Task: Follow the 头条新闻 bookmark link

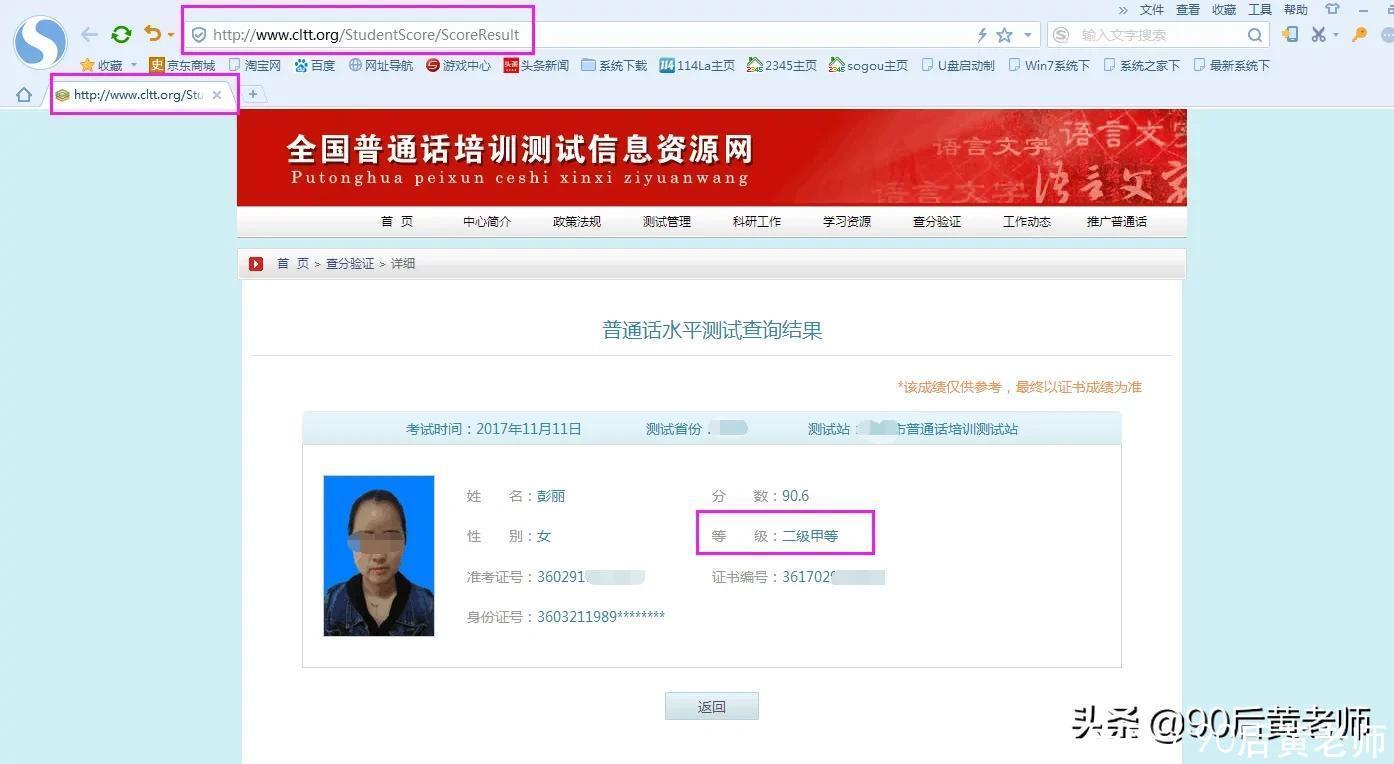Action: point(544,65)
